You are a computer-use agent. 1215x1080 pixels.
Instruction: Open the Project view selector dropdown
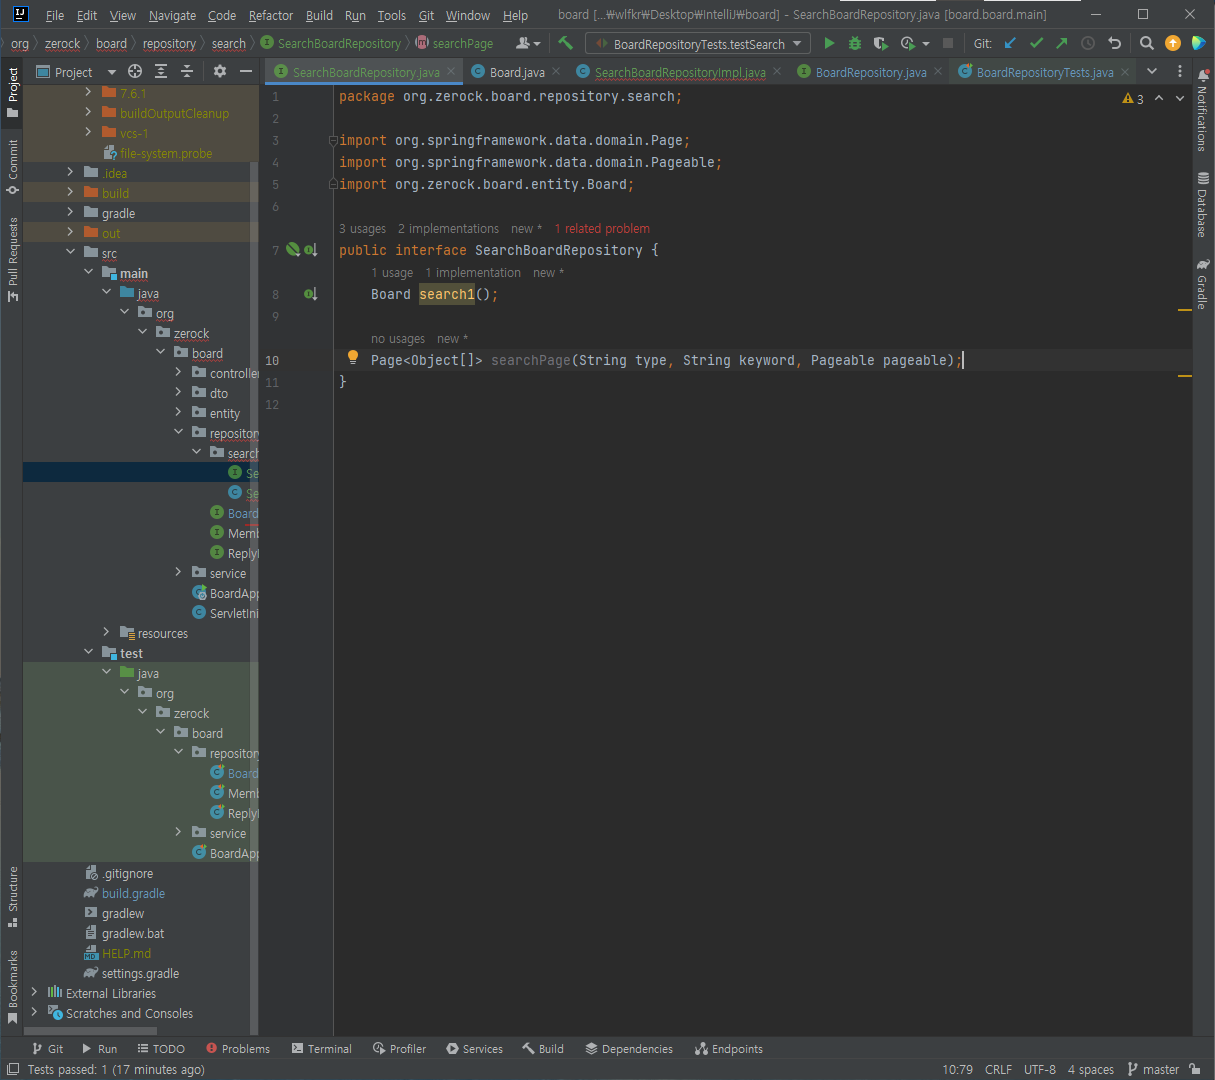click(x=76, y=72)
